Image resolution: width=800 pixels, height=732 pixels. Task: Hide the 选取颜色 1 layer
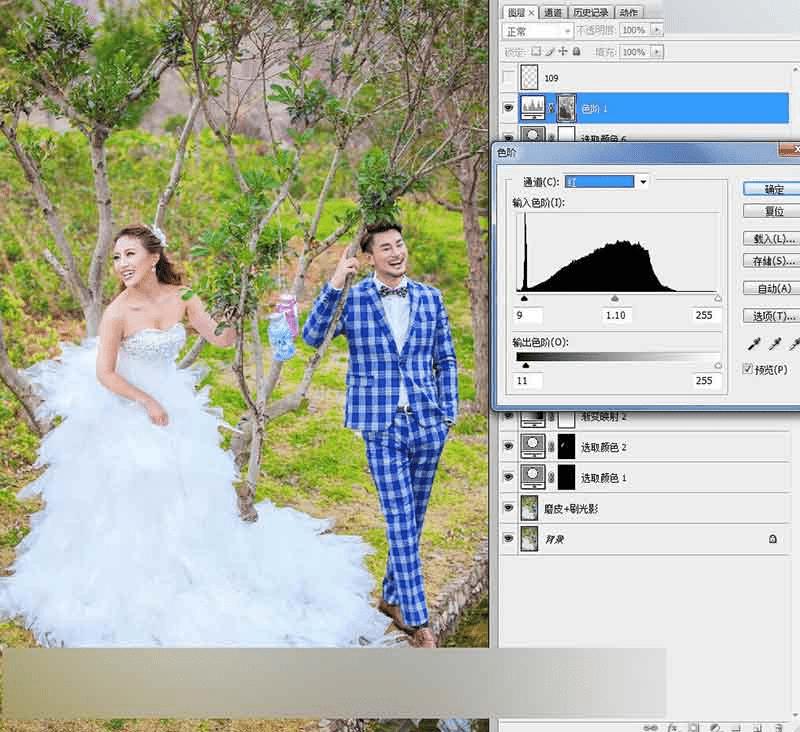[508, 477]
